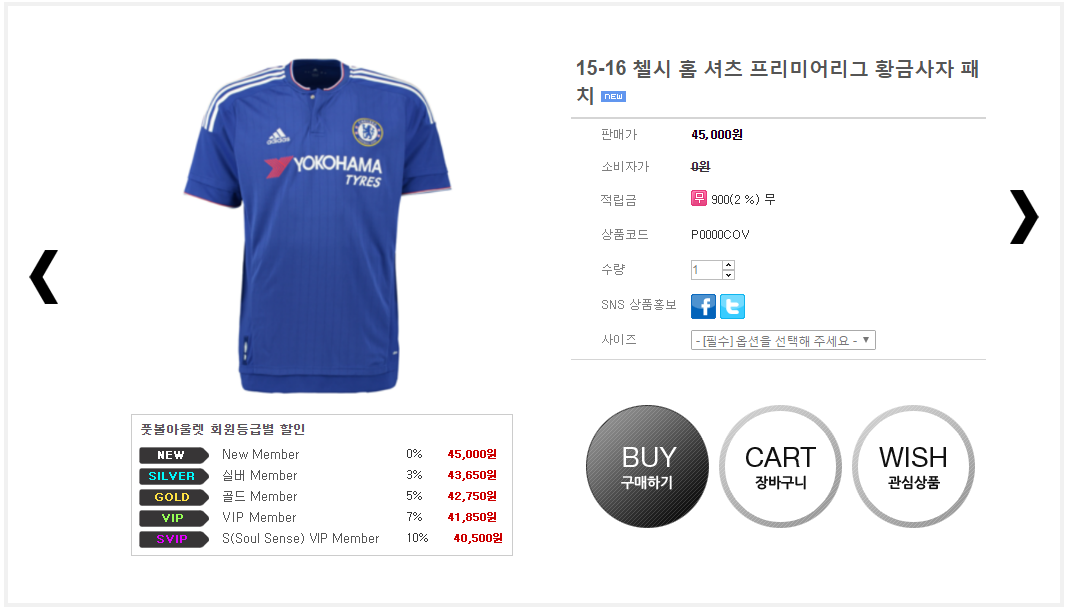Image resolution: width=1066 pixels, height=610 pixels.
Task: Add item with the CART button
Action: point(780,467)
